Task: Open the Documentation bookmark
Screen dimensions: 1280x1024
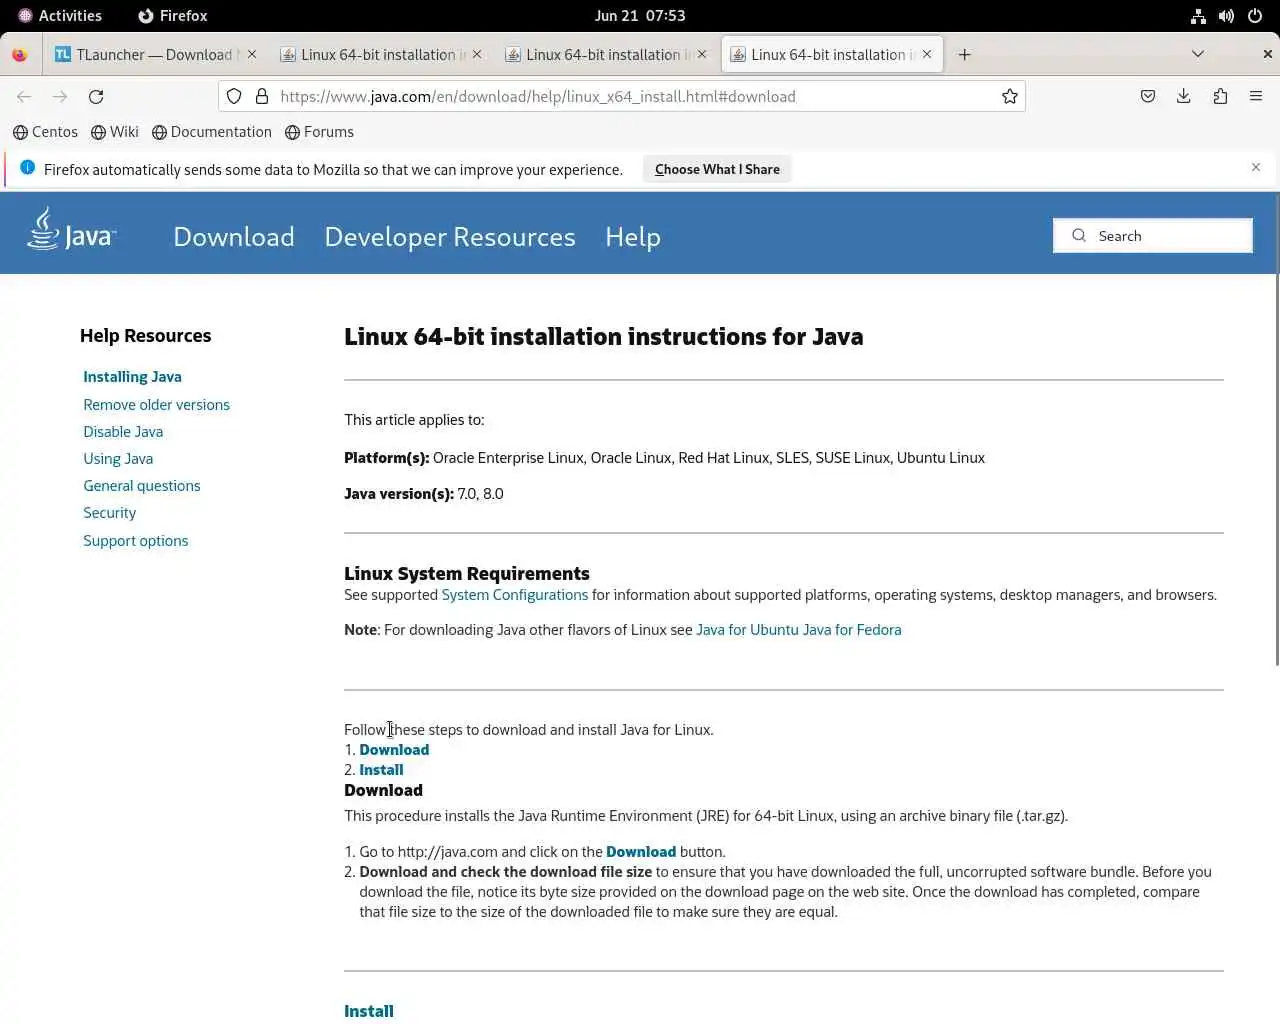Action: pyautogui.click(x=212, y=132)
